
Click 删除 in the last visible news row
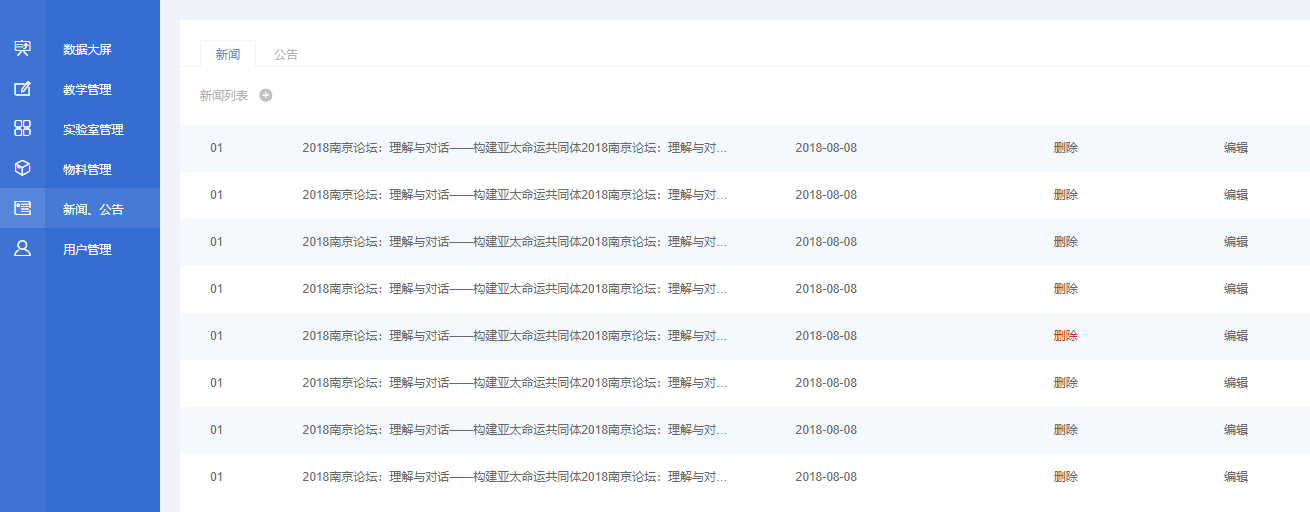pyautogui.click(x=1066, y=477)
